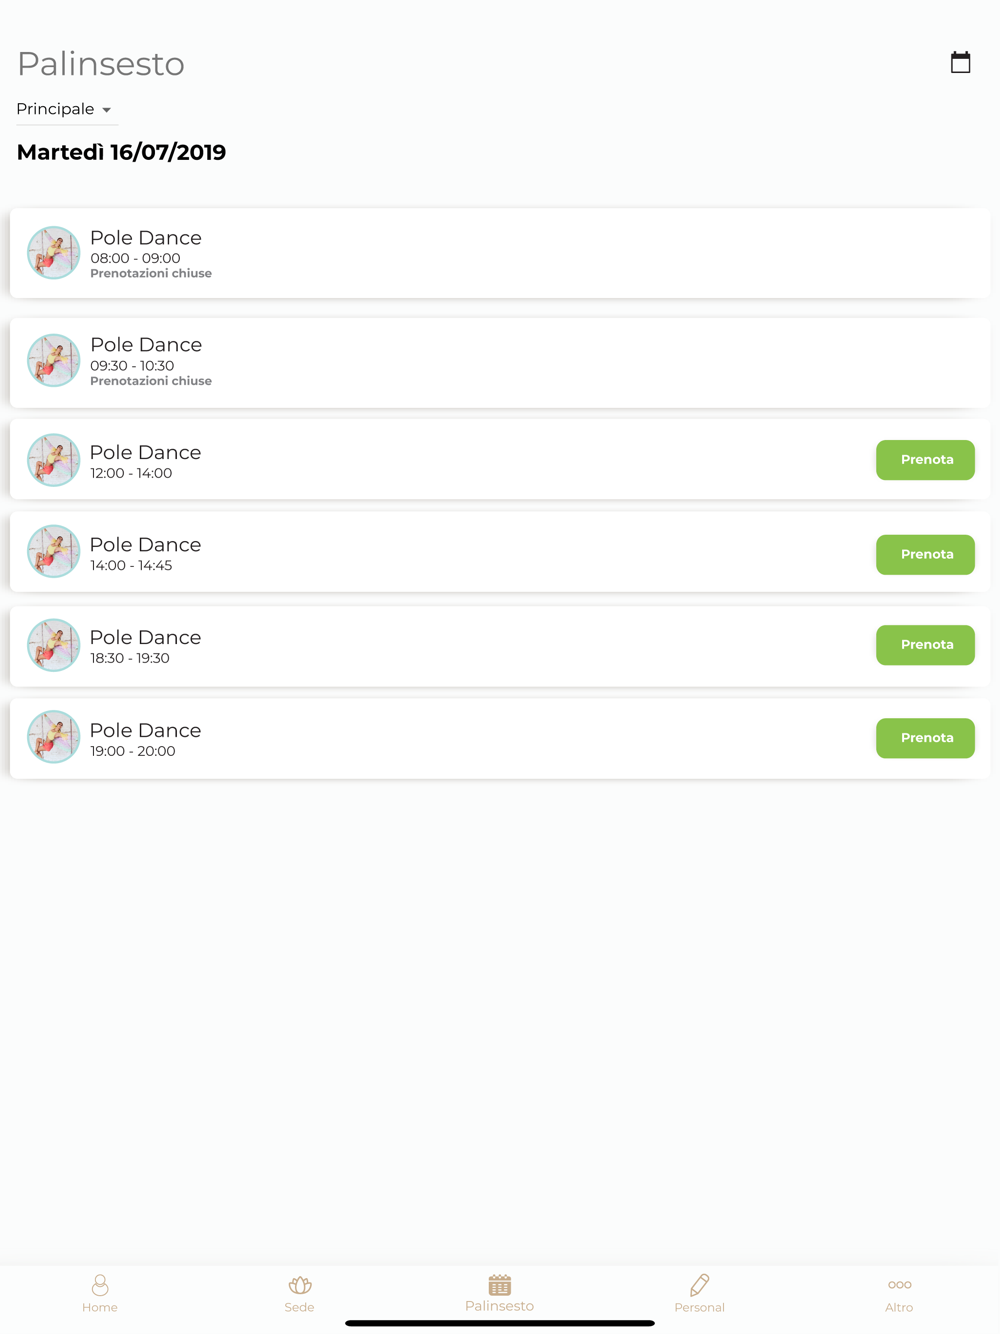Tap the Home person icon
1000x1334 pixels.
[100, 1284]
